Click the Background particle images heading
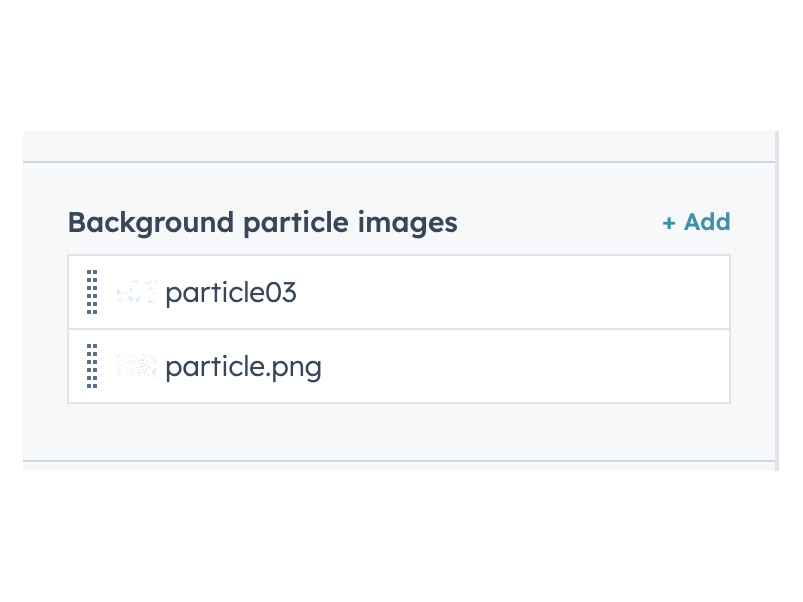The image size is (803, 602). coord(262,222)
